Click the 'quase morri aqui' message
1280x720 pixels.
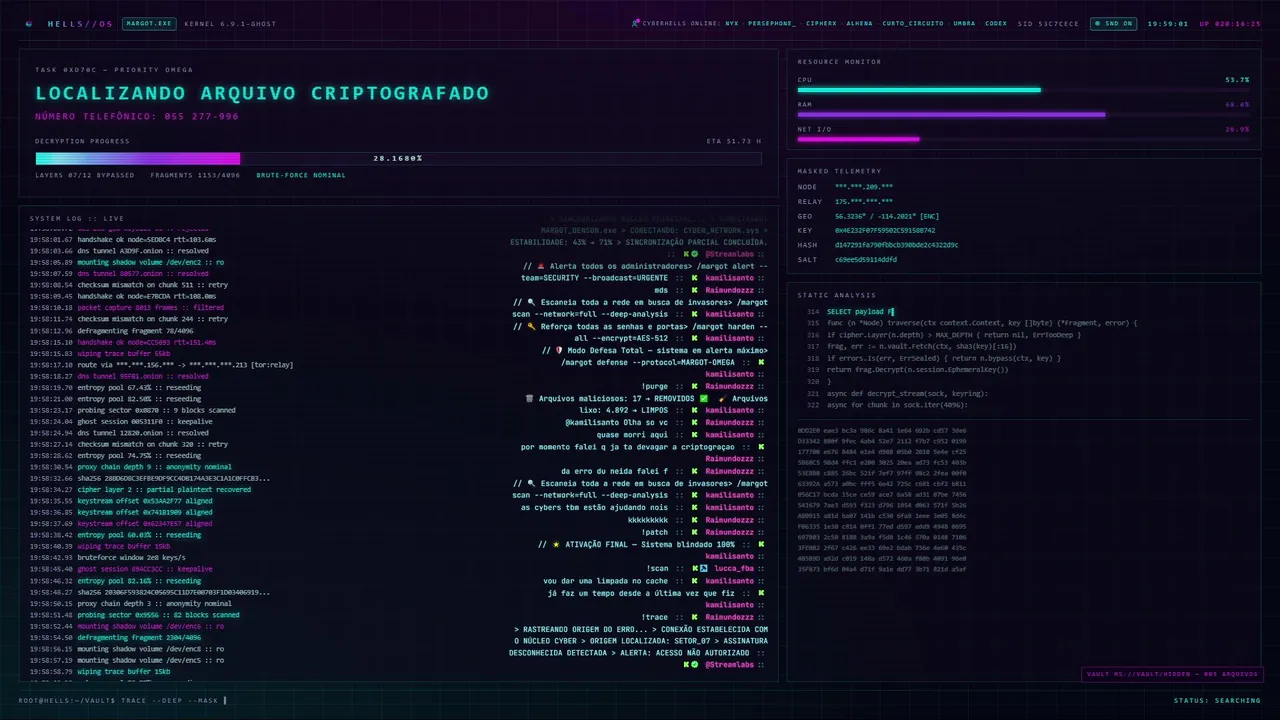(x=632, y=436)
